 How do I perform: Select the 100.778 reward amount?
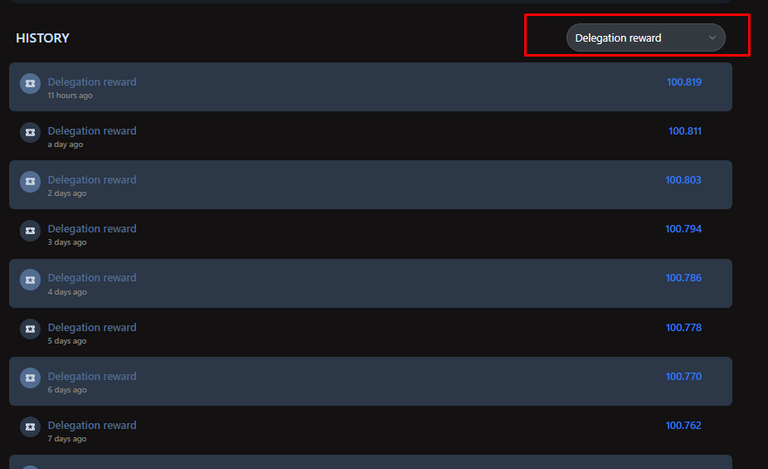683,328
